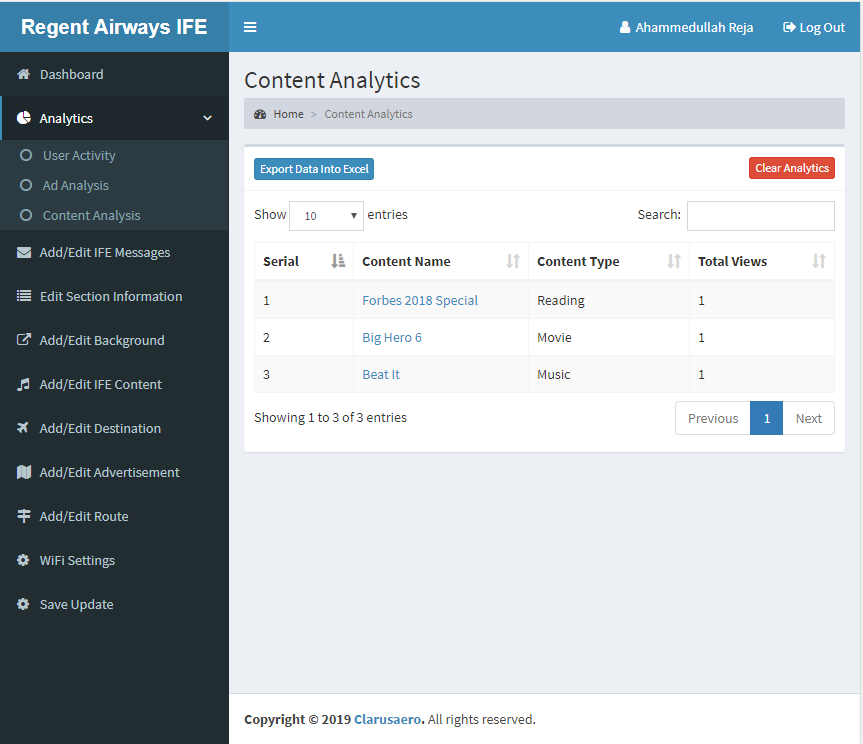Click the map icon for Advertisement
The height and width of the screenshot is (744, 863).
[x=24, y=472]
